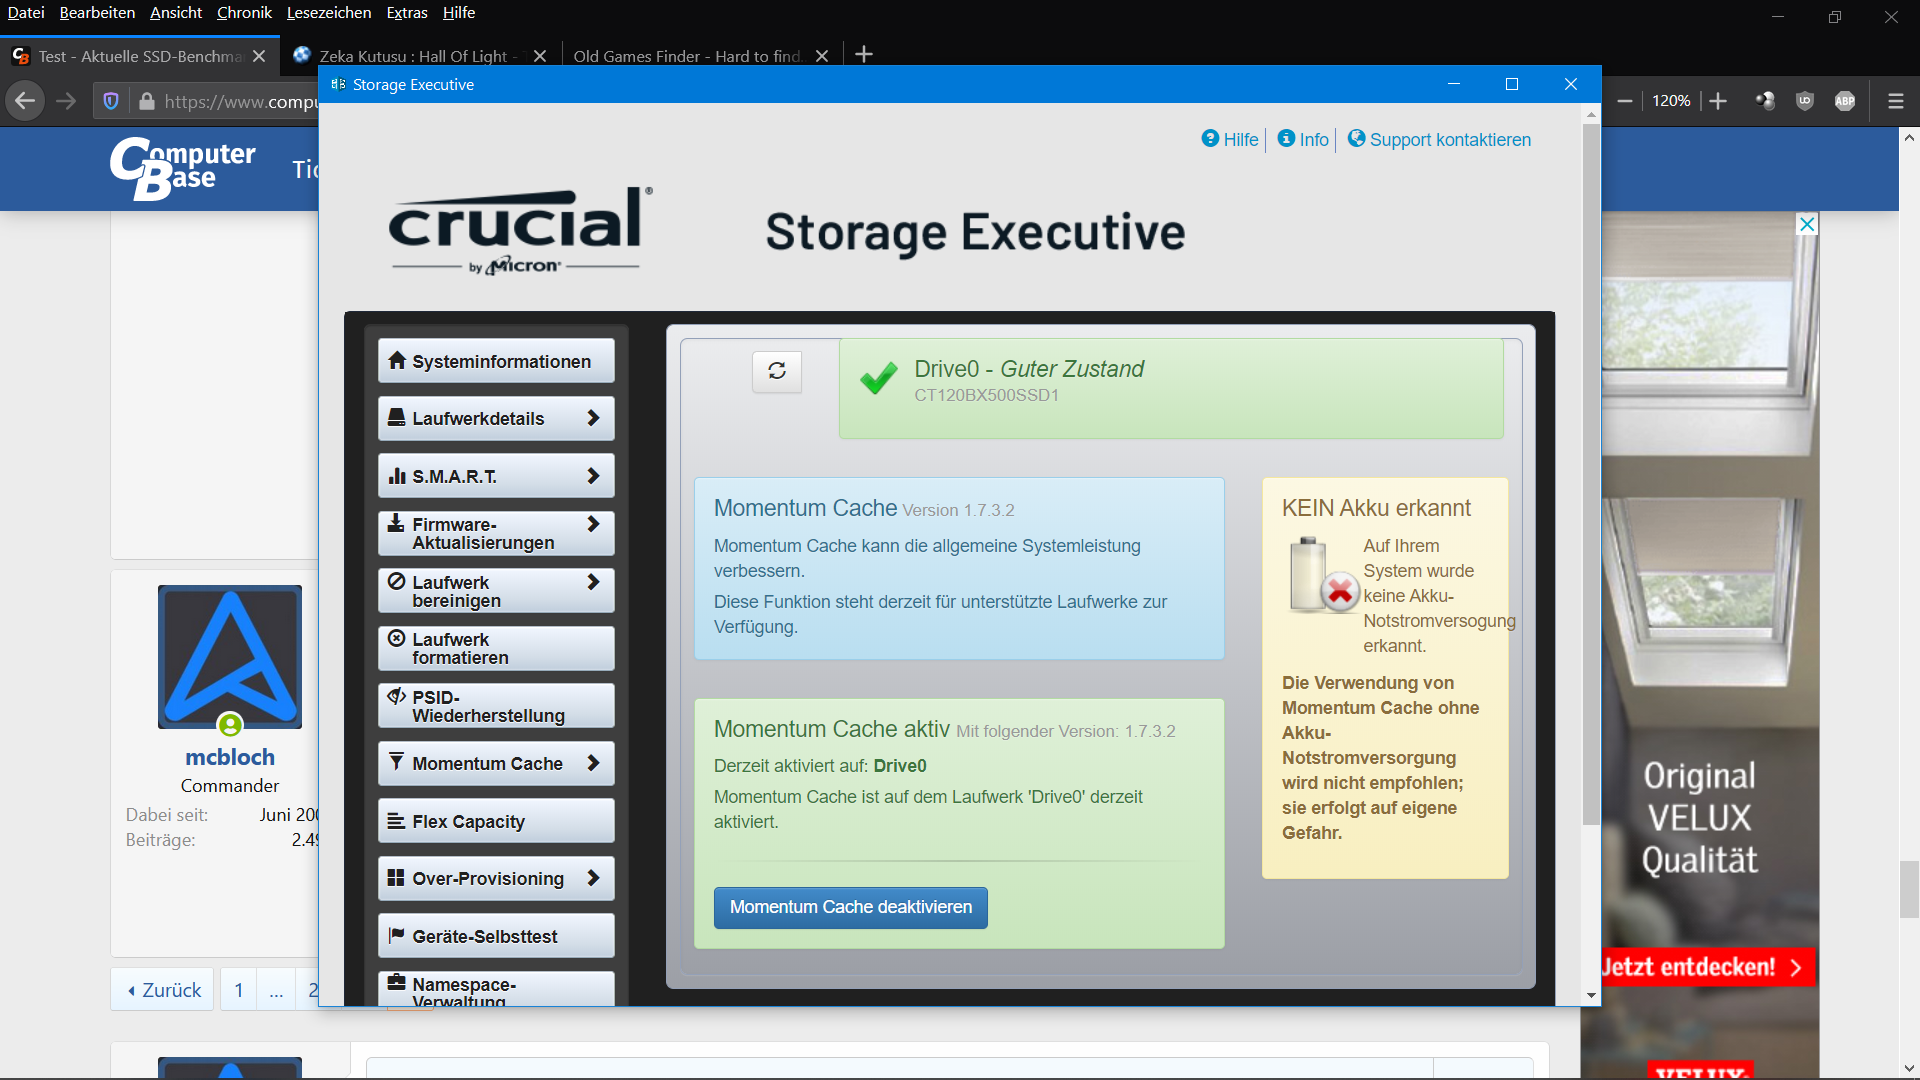Open Systeminformationen via house icon
Screen dimensions: 1920x1080
tap(397, 361)
